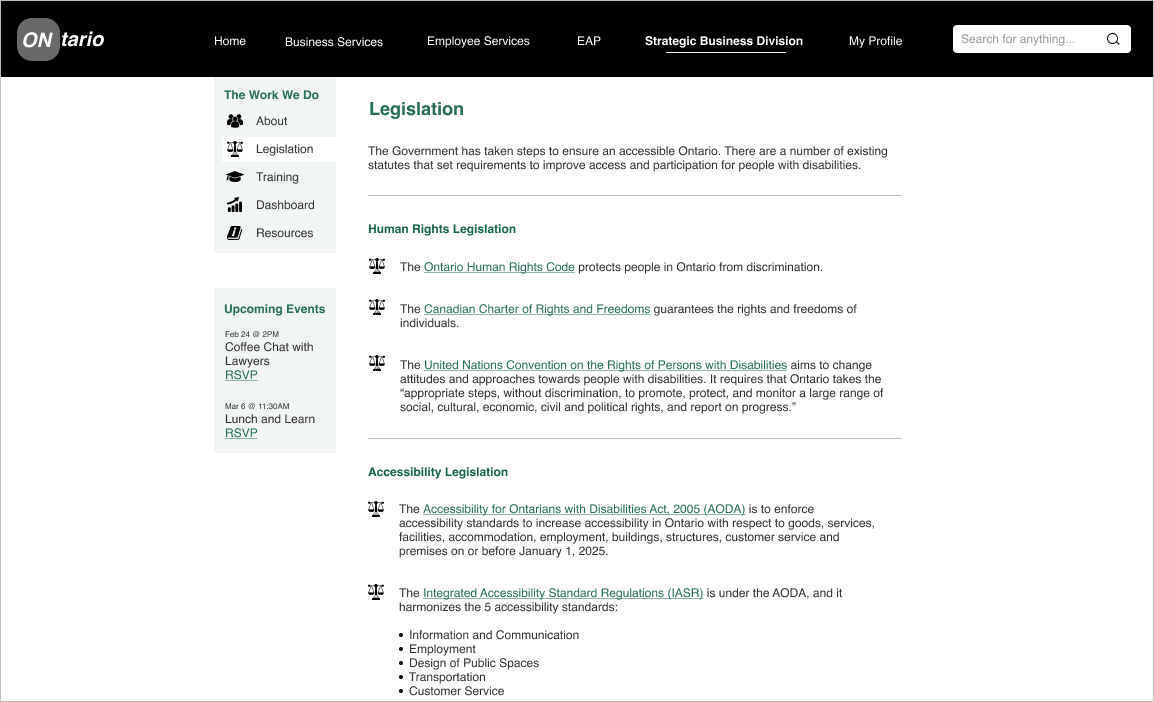Click the magnifier search icon

click(1113, 39)
